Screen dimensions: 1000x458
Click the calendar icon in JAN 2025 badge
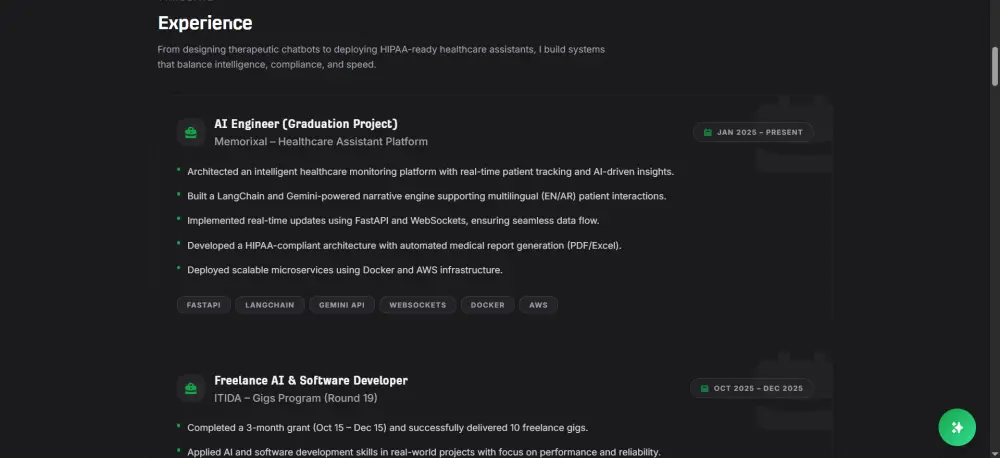707,132
